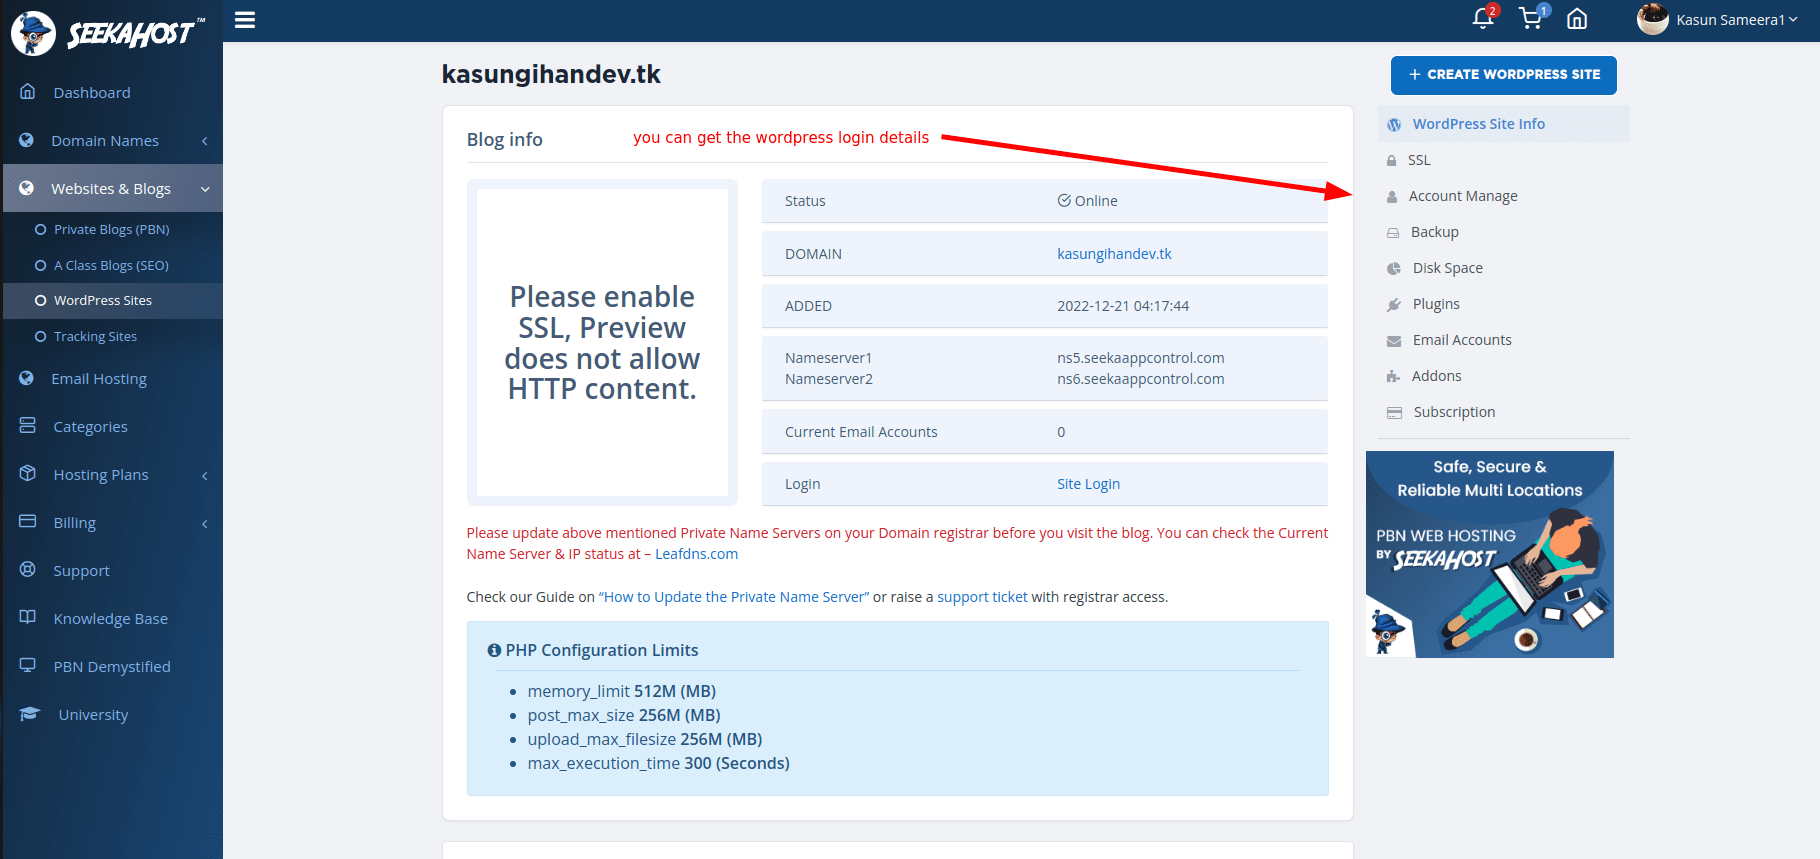The image size is (1820, 859).
Task: Click the SSL padlock icon
Action: (1391, 160)
